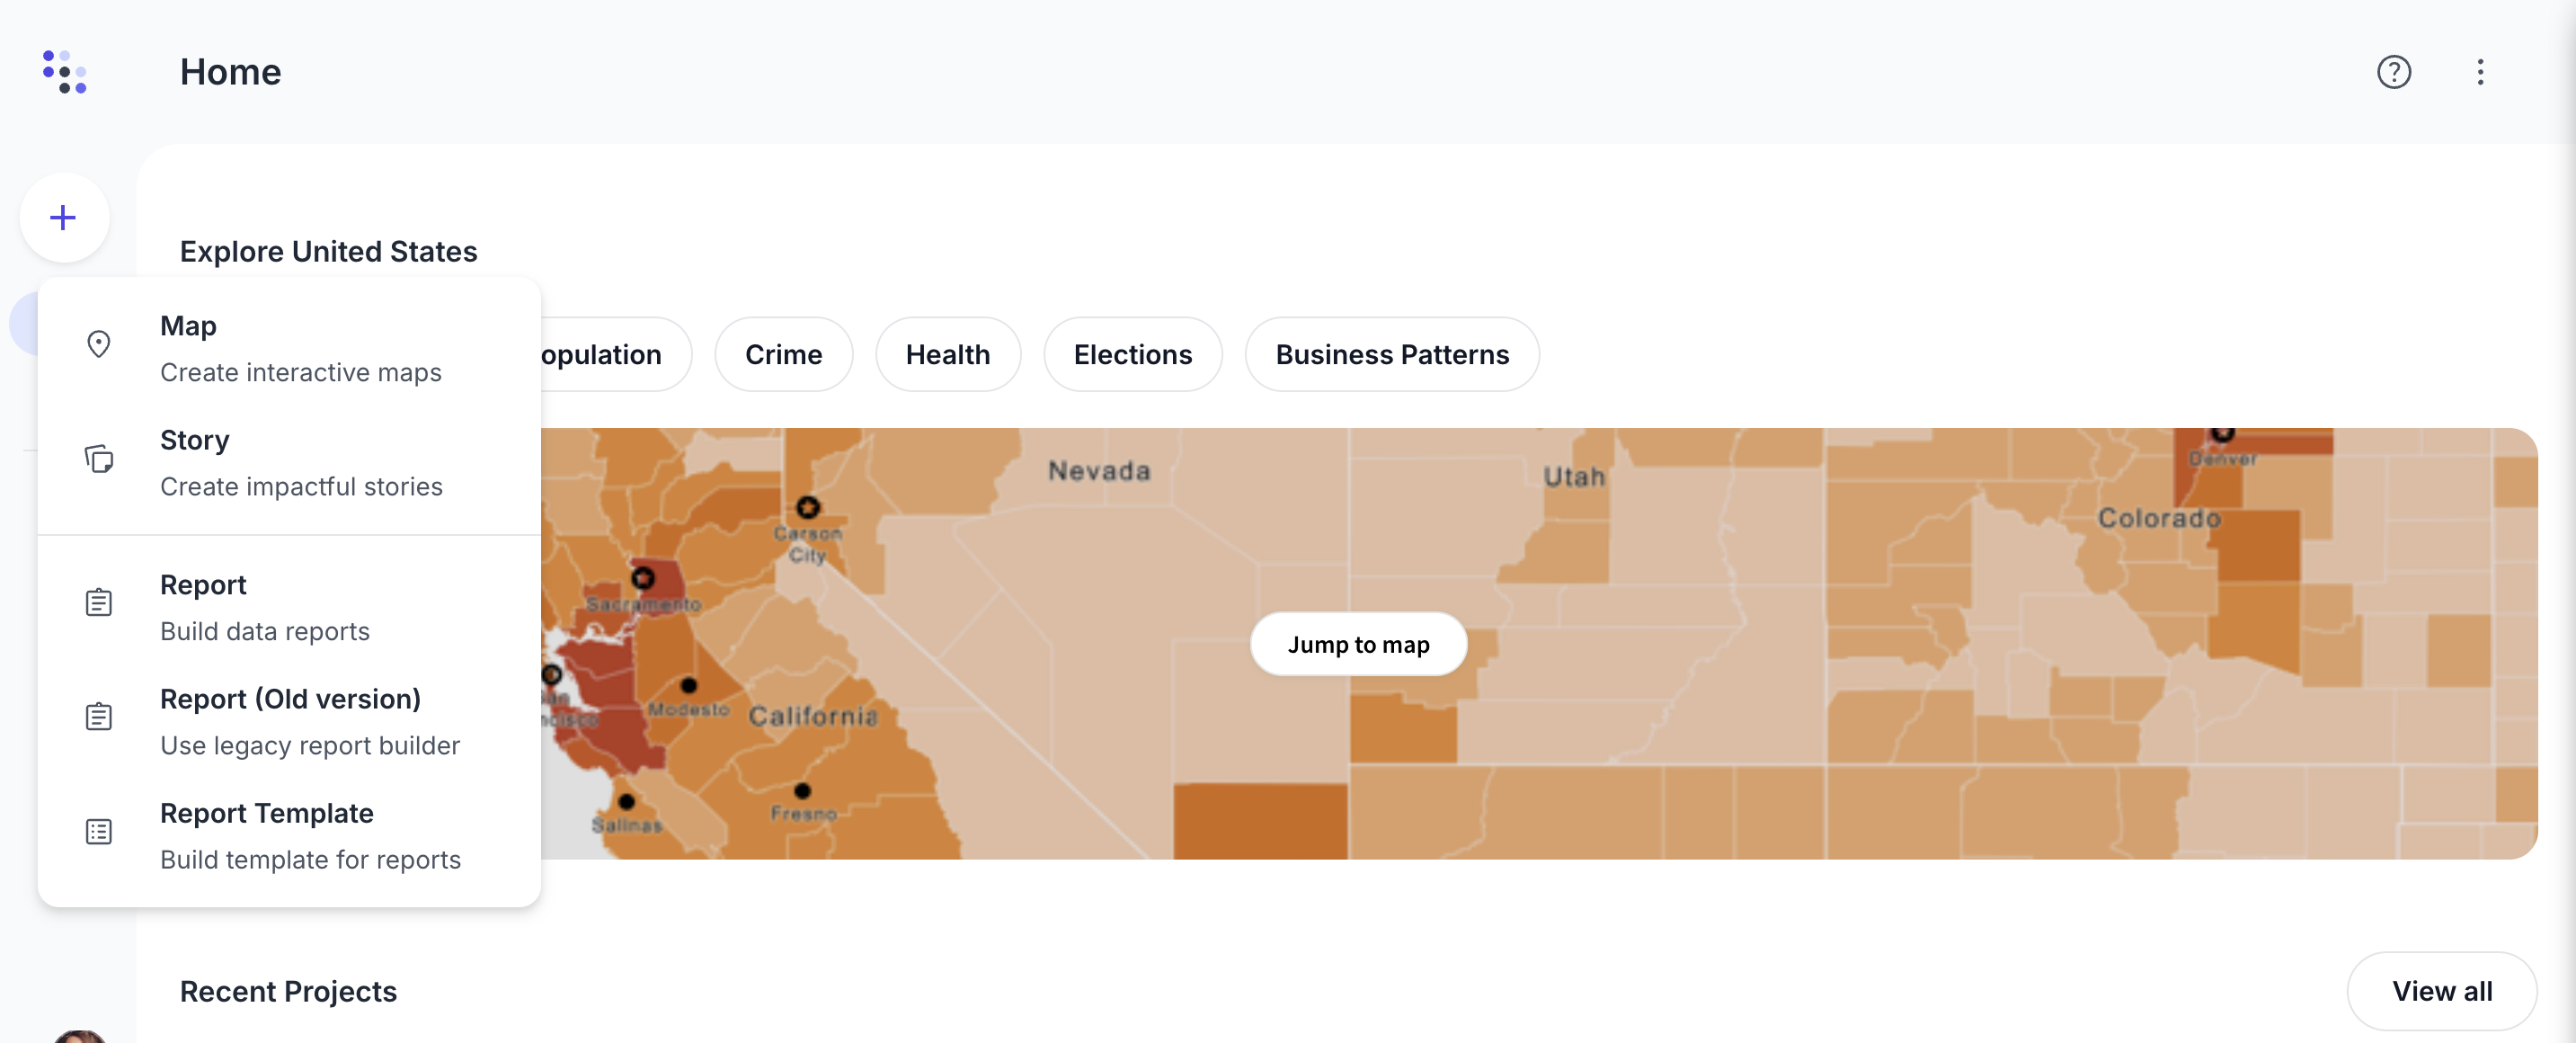The height and width of the screenshot is (1043, 2576).
Task: Choose Story from the create menu
Action: pos(300,462)
